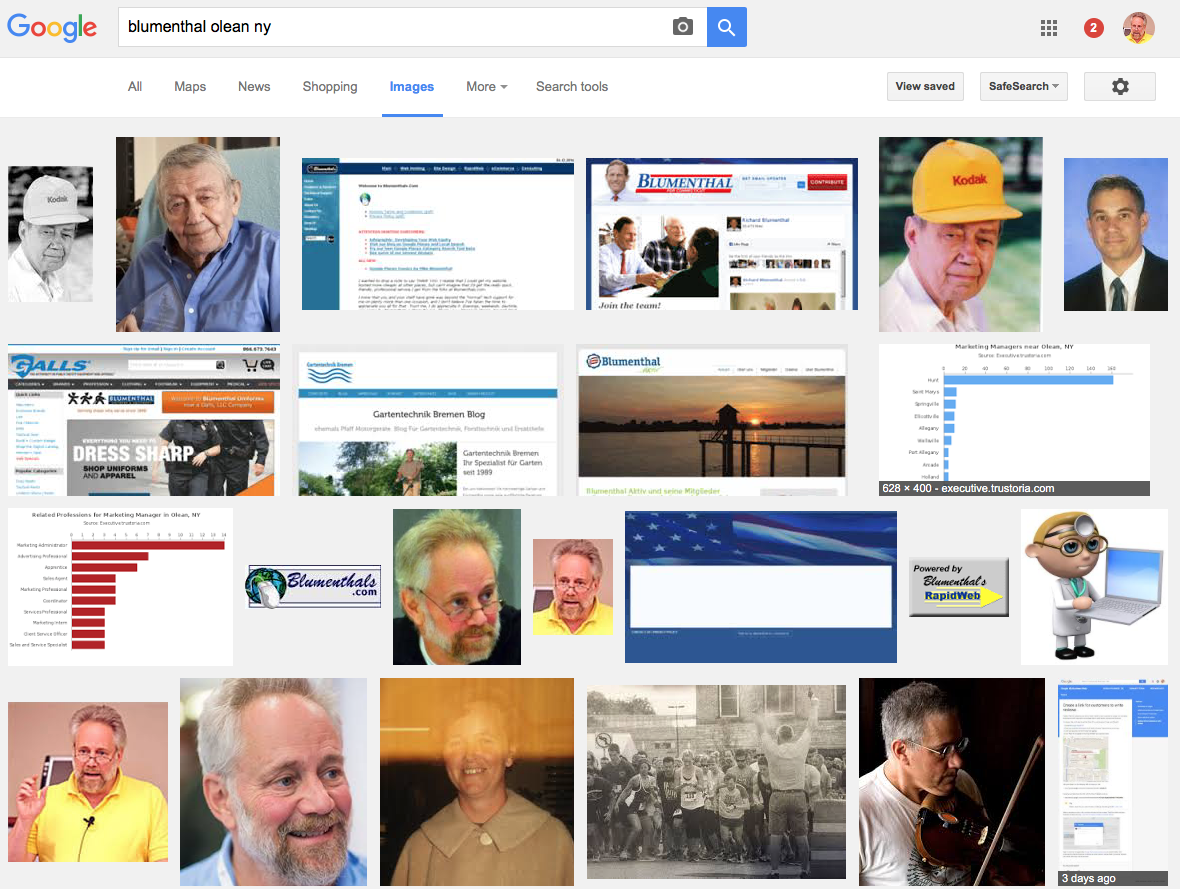Expand the More dropdown menu
The image size is (1180, 889).
click(486, 87)
